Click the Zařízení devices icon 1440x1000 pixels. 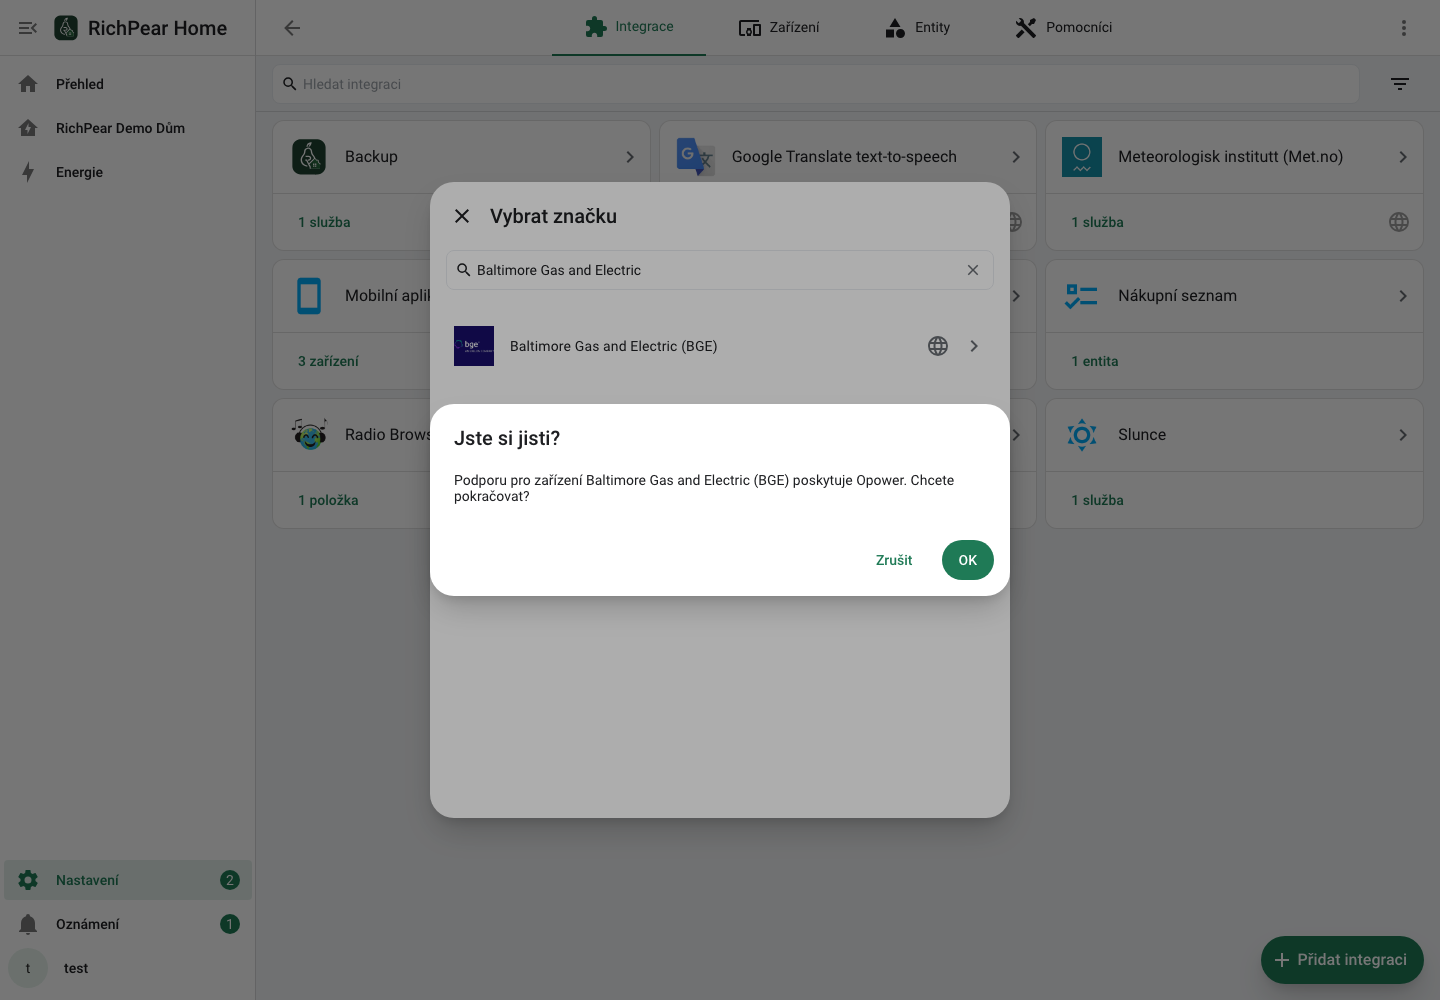coord(750,28)
